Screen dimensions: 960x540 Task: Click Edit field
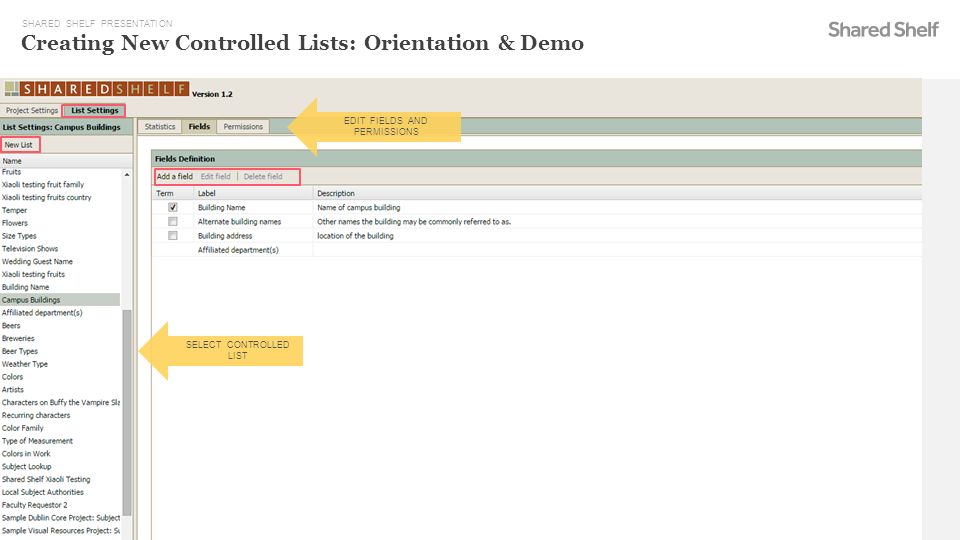point(216,176)
